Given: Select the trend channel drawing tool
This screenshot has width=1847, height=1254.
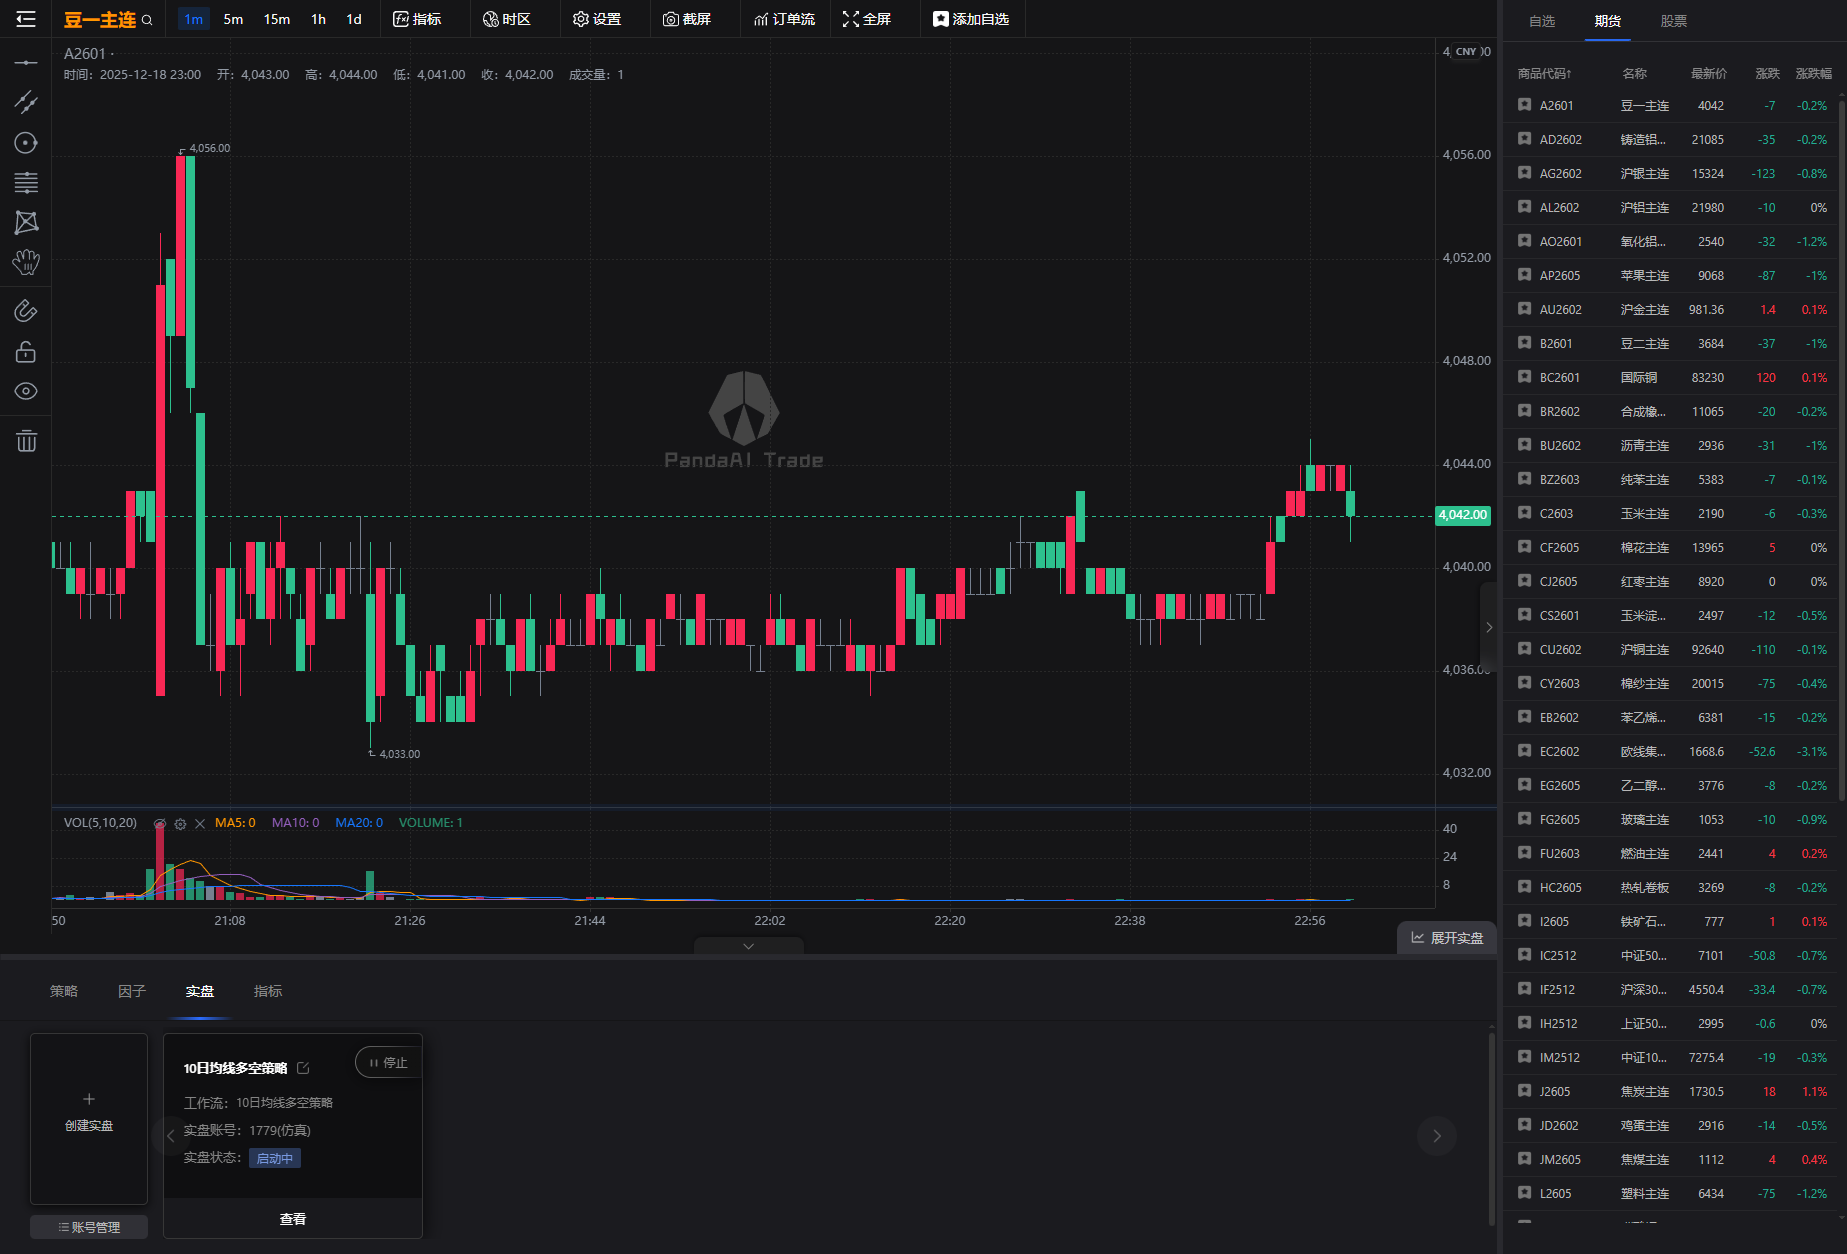Looking at the screenshot, I should click(26, 102).
